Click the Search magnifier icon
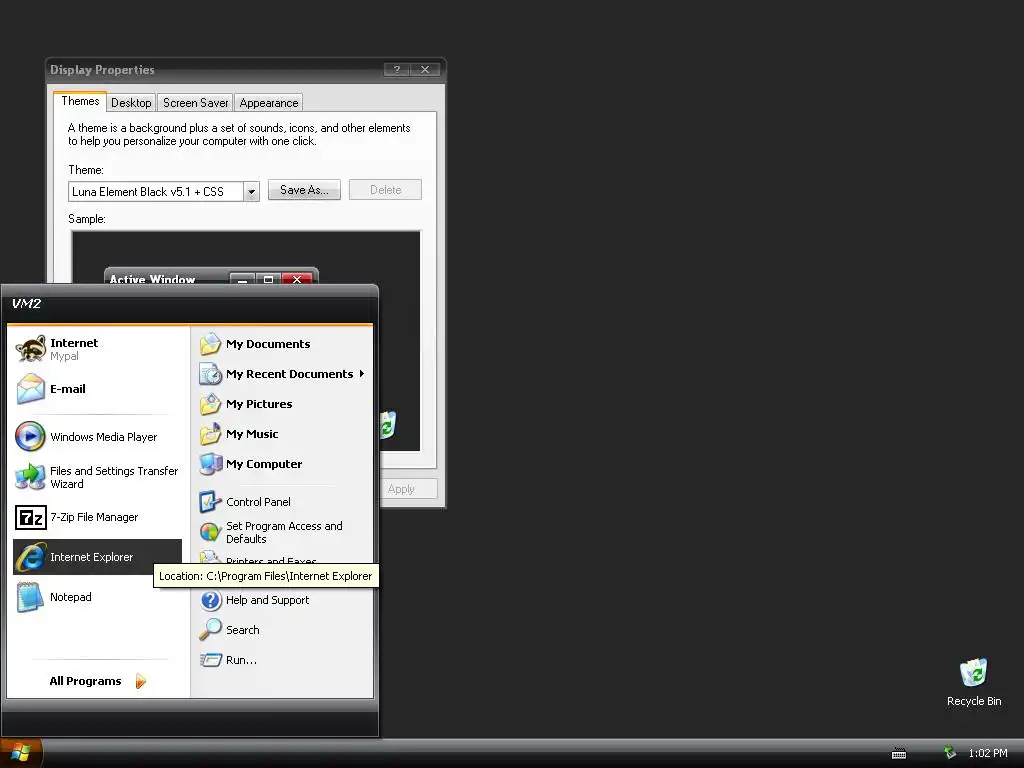Image resolution: width=1024 pixels, height=768 pixels. pos(210,630)
